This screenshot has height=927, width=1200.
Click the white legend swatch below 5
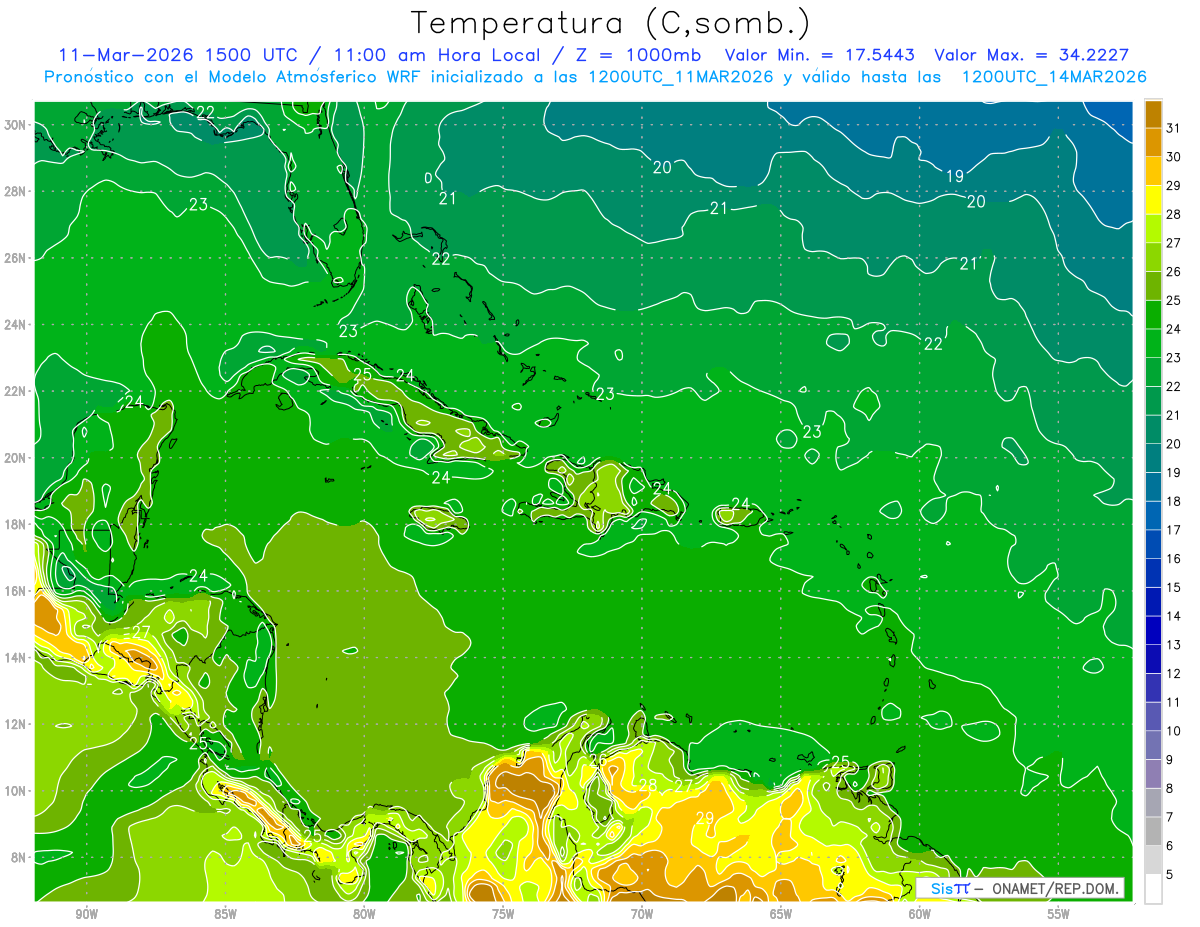click(x=1153, y=889)
